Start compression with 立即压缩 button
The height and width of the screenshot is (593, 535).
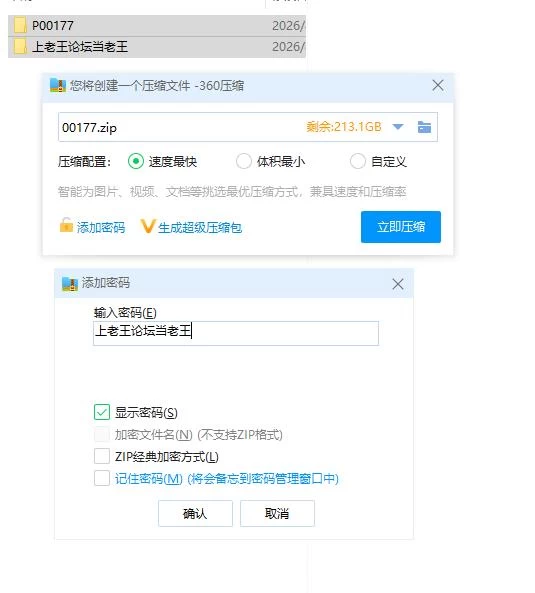click(x=401, y=227)
